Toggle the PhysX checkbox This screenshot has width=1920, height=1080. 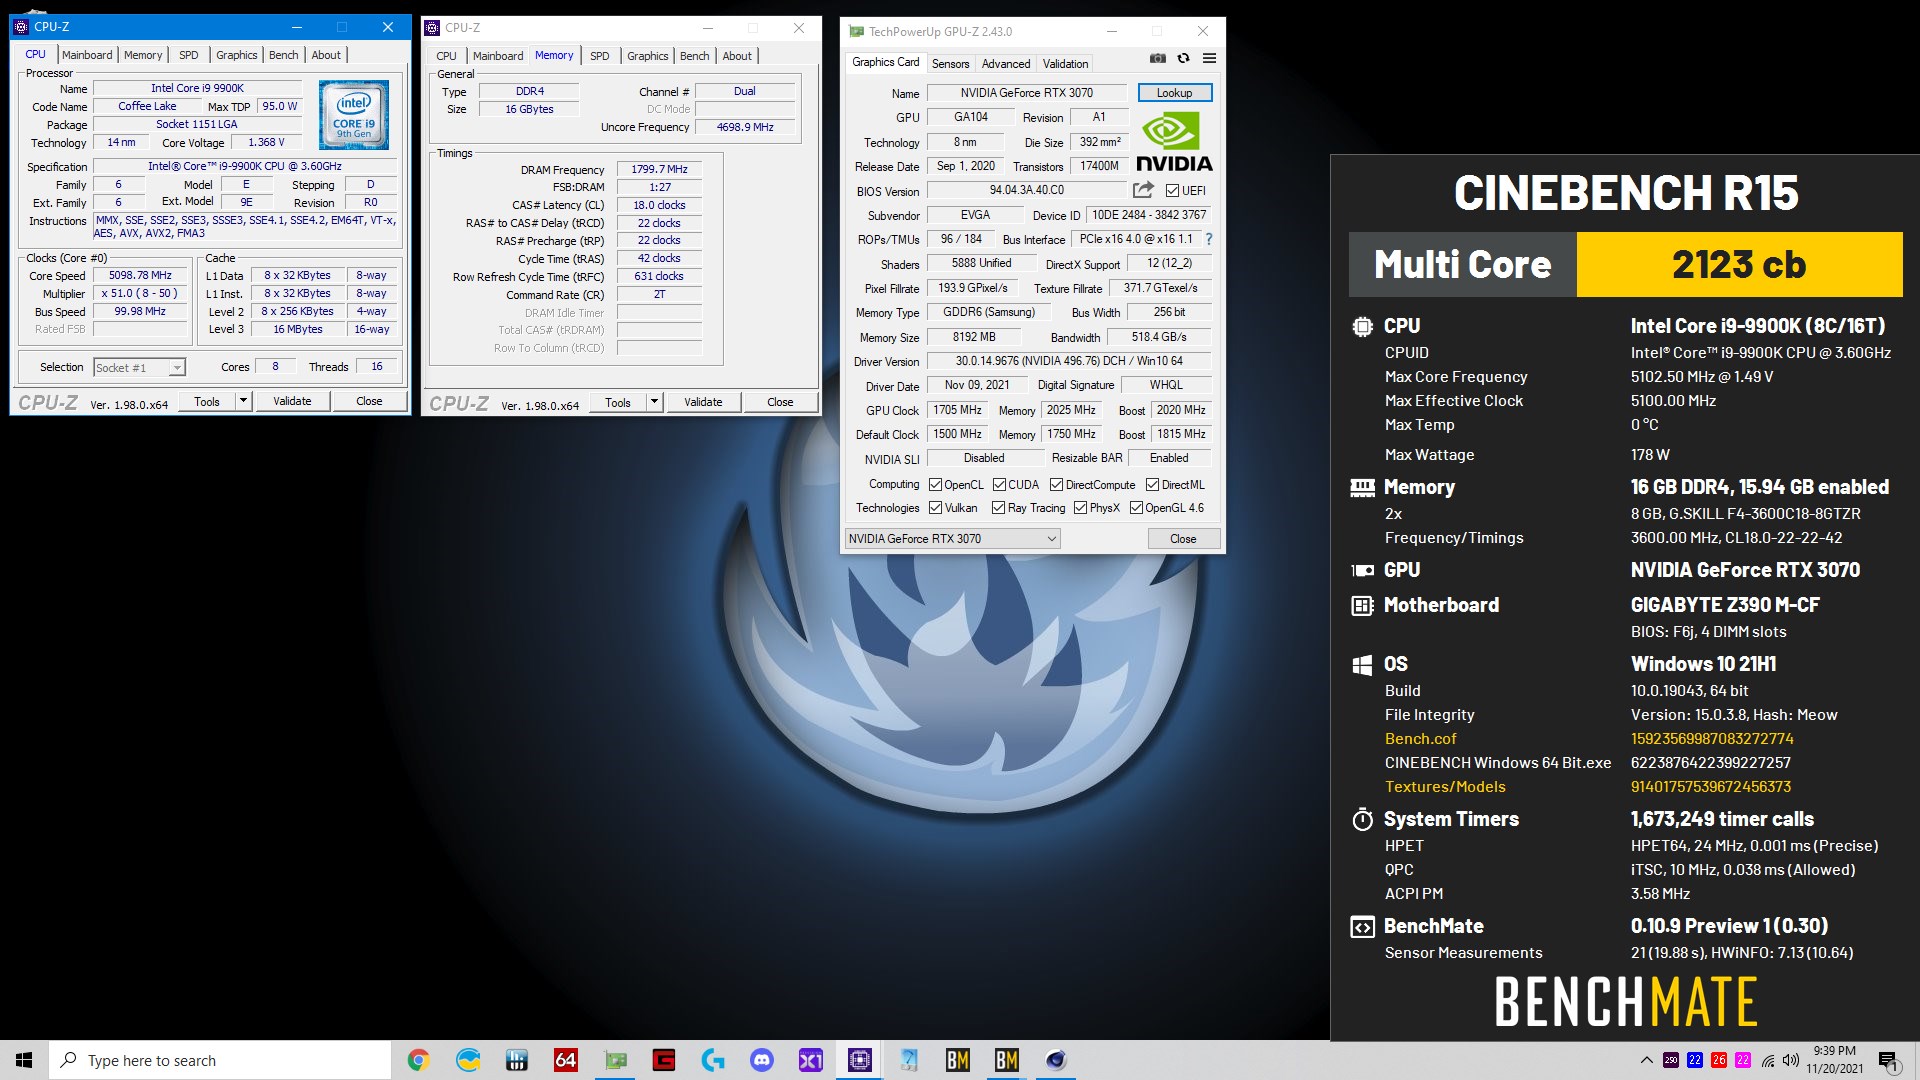(x=1080, y=508)
